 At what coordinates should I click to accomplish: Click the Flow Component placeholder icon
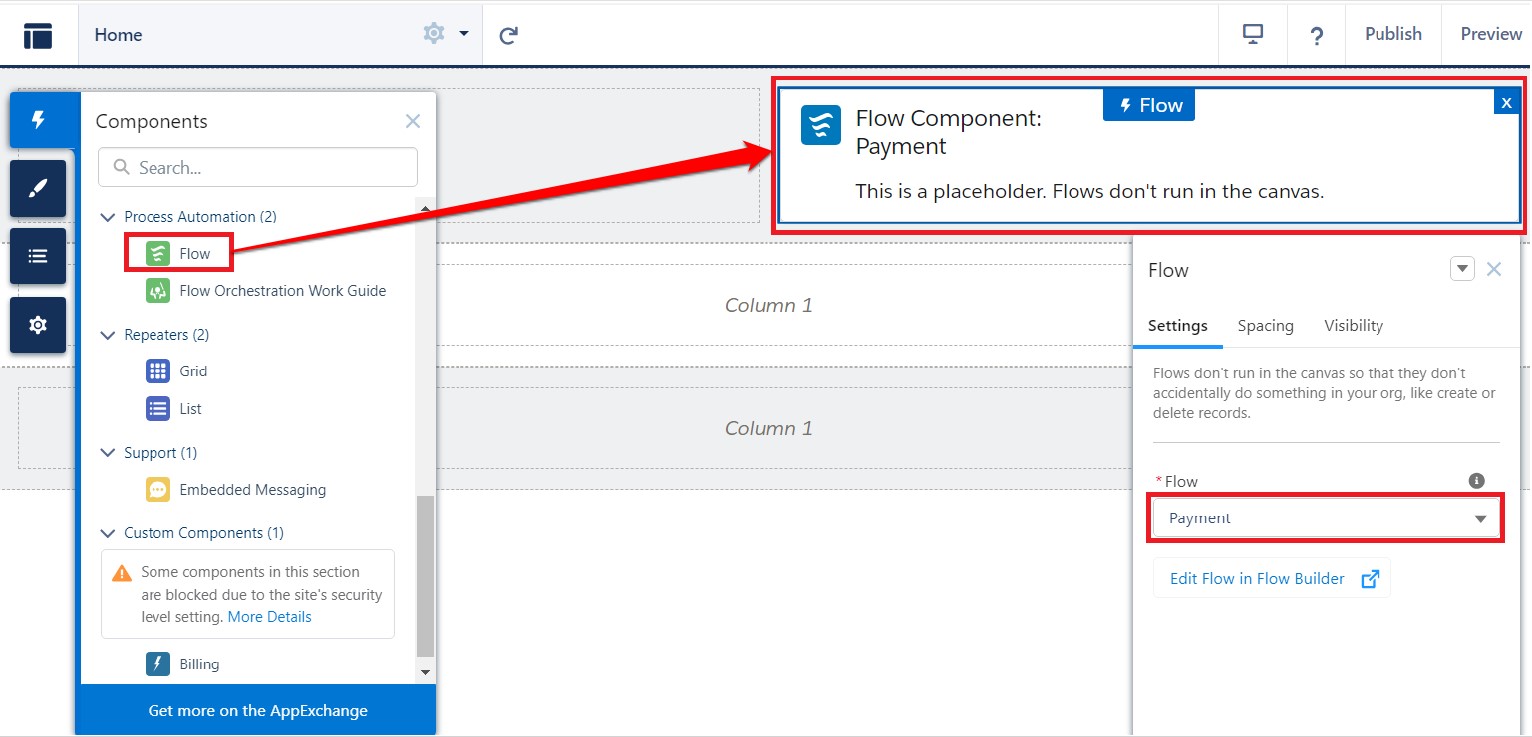point(821,125)
